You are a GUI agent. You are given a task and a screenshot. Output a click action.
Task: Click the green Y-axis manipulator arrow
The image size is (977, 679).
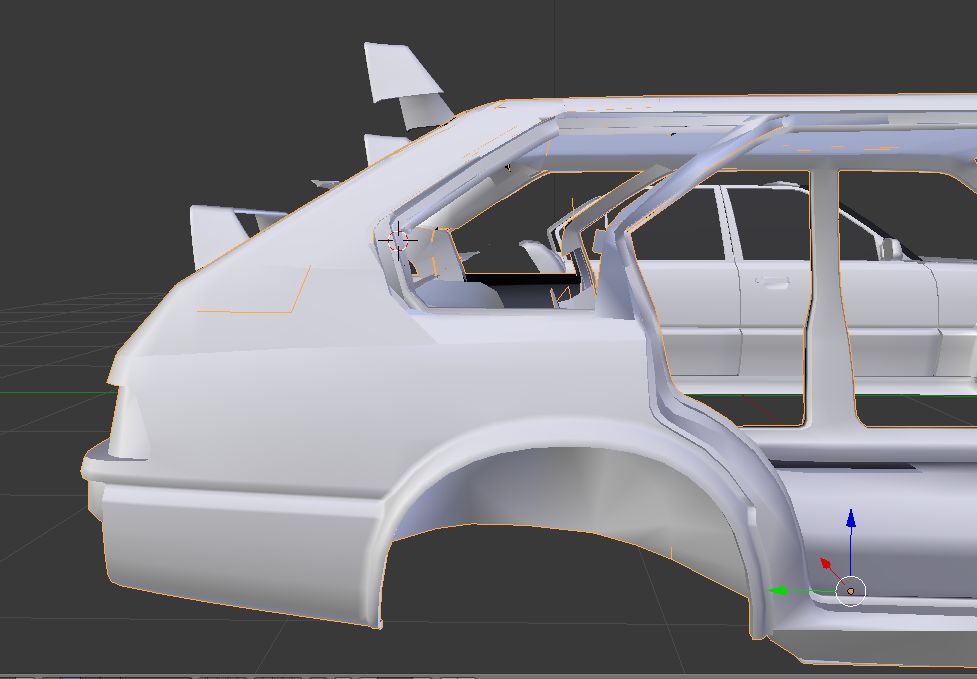click(x=774, y=591)
